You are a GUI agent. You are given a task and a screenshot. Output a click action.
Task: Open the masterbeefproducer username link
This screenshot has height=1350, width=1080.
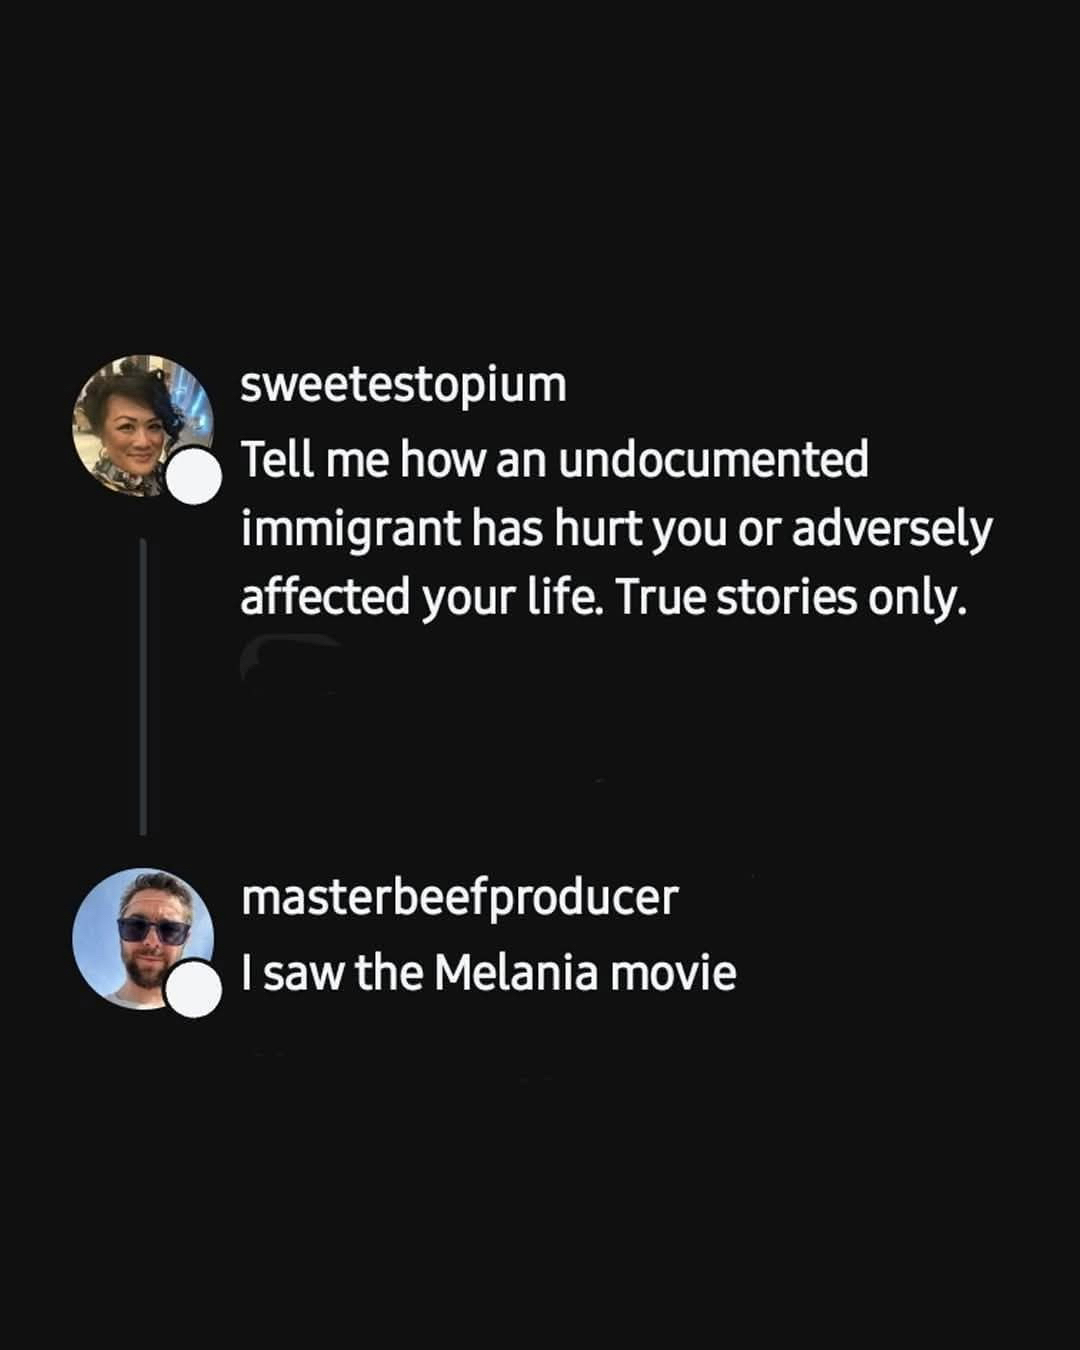(x=459, y=897)
